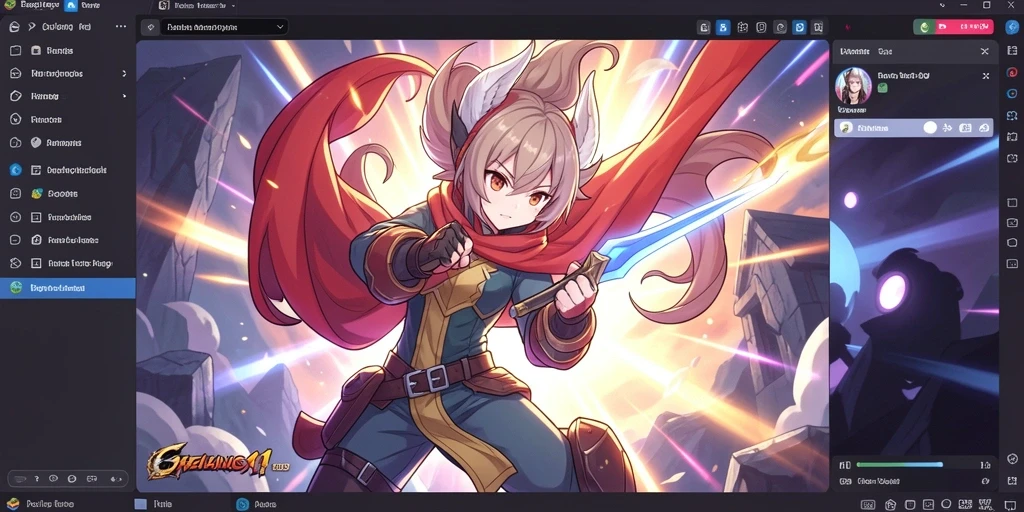1024x512 pixels.
Task: Click the green-and-yellow ball icon in the sidebar
Action: click(37, 193)
